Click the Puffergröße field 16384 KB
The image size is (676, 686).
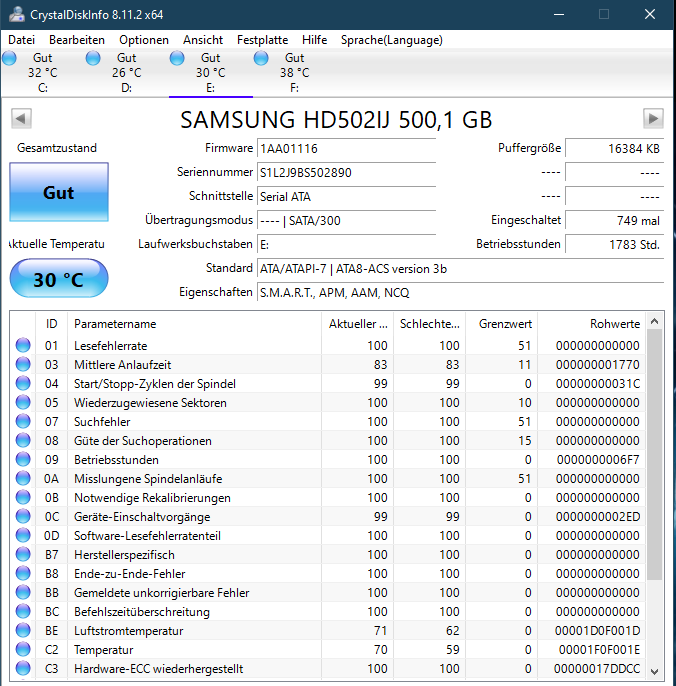click(x=614, y=149)
